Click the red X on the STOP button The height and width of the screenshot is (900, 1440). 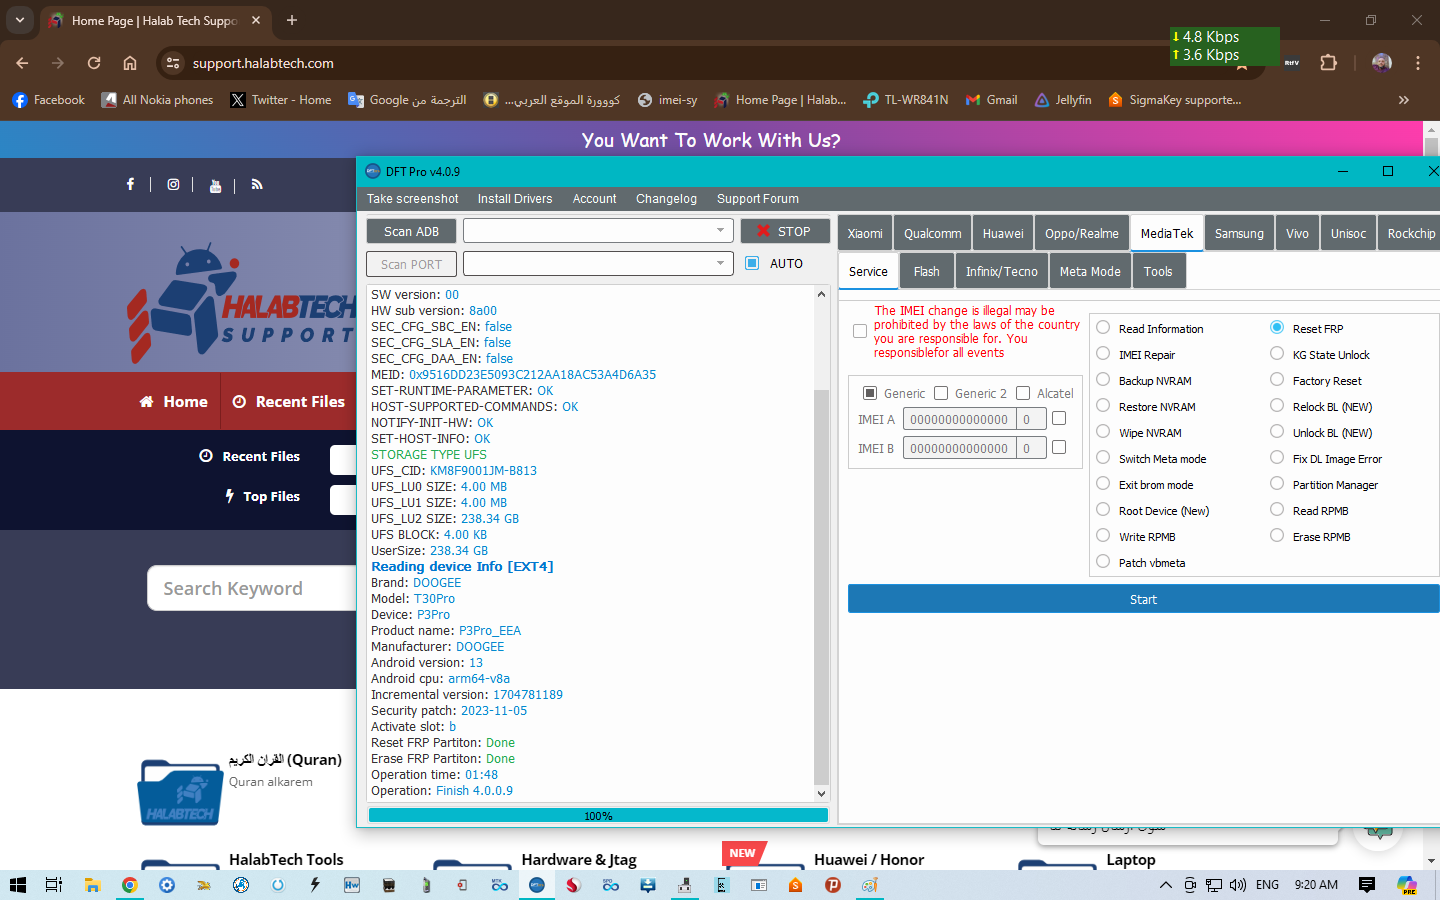click(x=764, y=231)
